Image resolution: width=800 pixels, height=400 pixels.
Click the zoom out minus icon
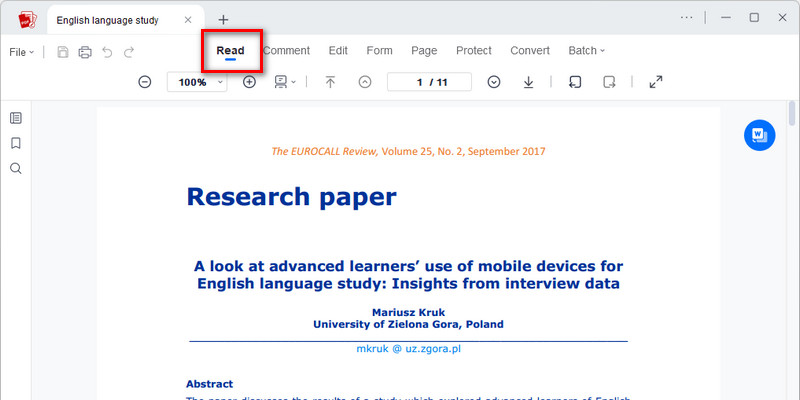(x=145, y=82)
